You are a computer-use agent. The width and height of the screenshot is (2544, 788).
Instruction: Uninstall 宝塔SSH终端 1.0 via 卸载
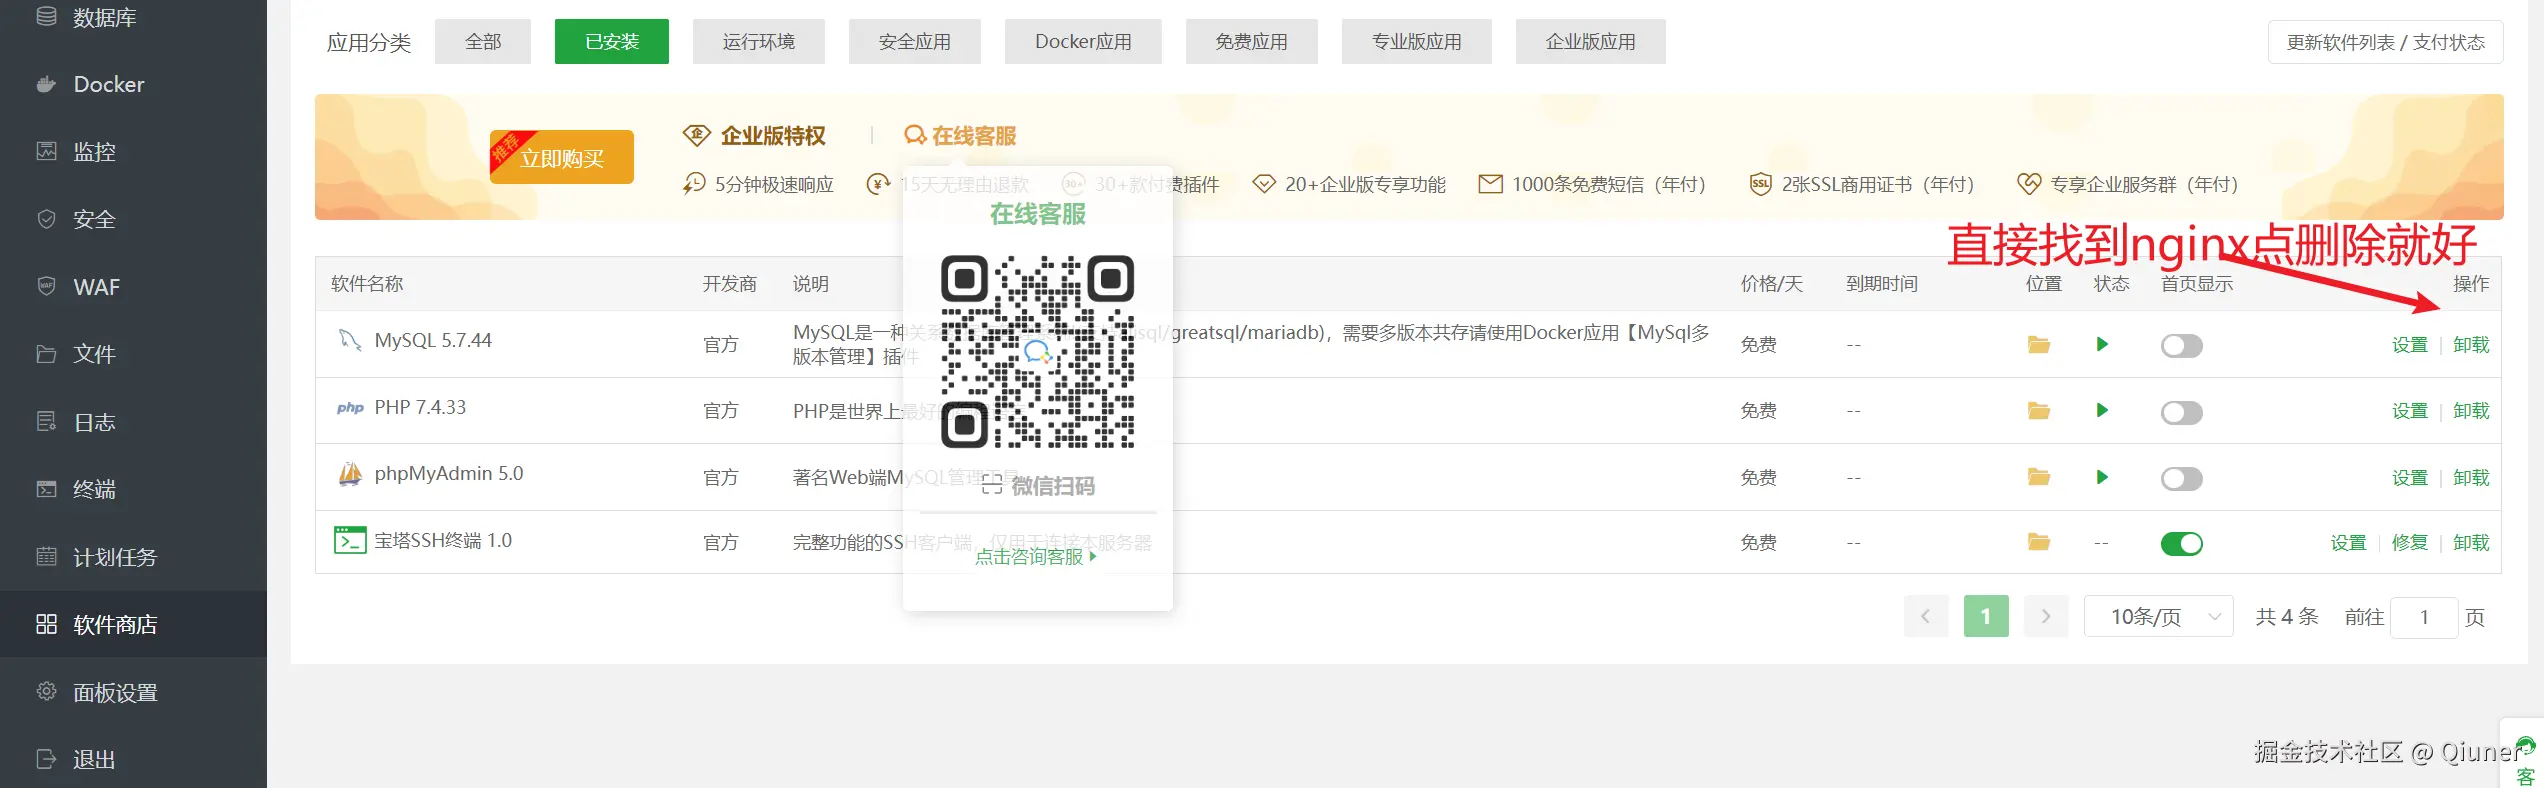point(2471,543)
